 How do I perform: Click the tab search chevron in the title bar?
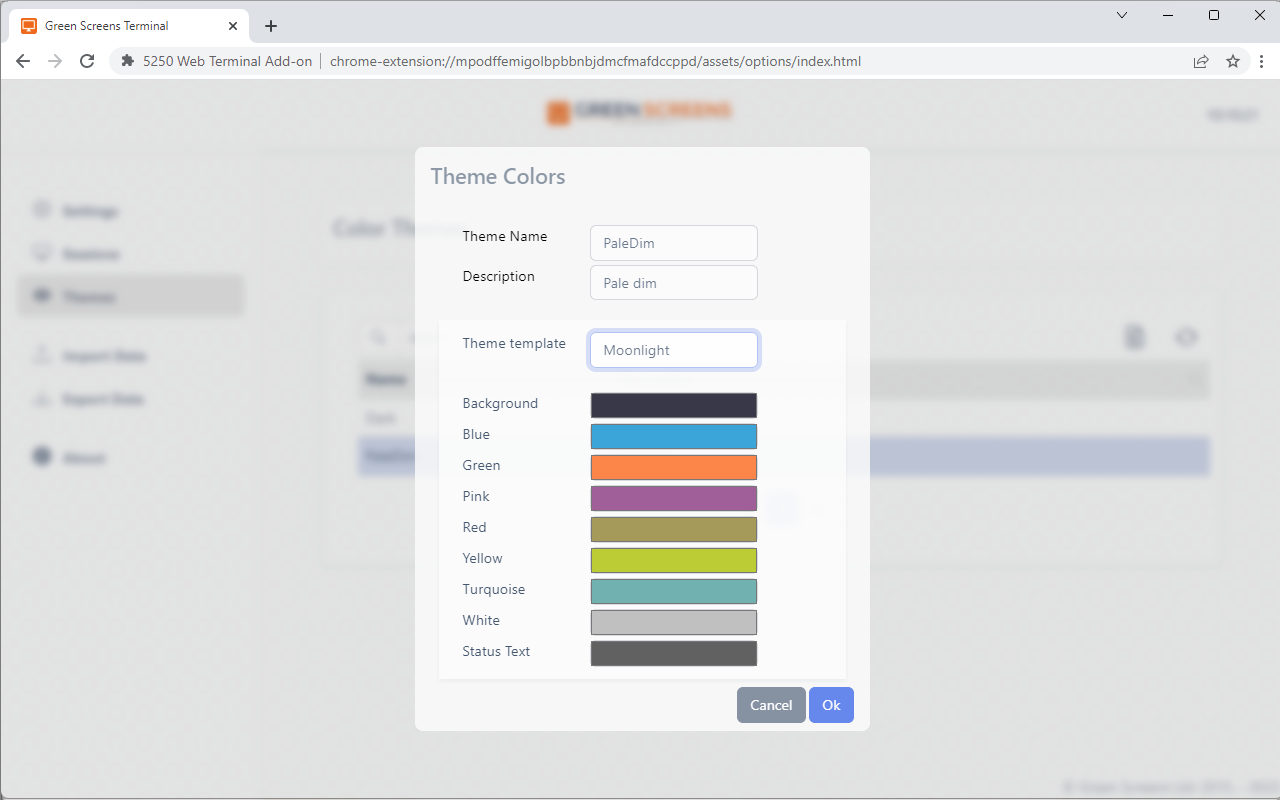coord(1122,15)
